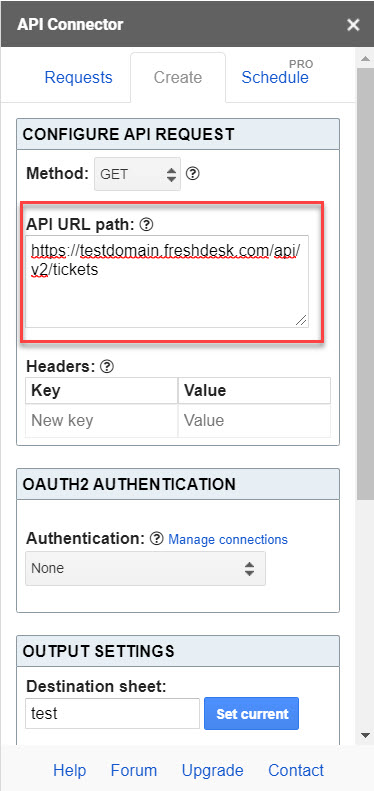Click the help icon next to Headers

coord(106,367)
